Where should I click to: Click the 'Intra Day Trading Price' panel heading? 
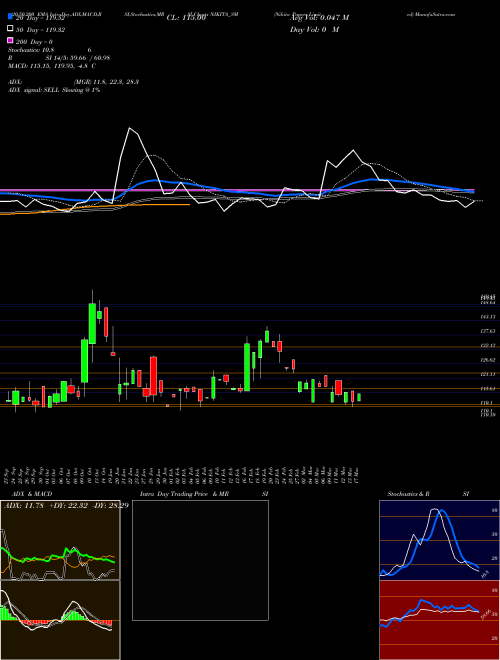click(174, 494)
